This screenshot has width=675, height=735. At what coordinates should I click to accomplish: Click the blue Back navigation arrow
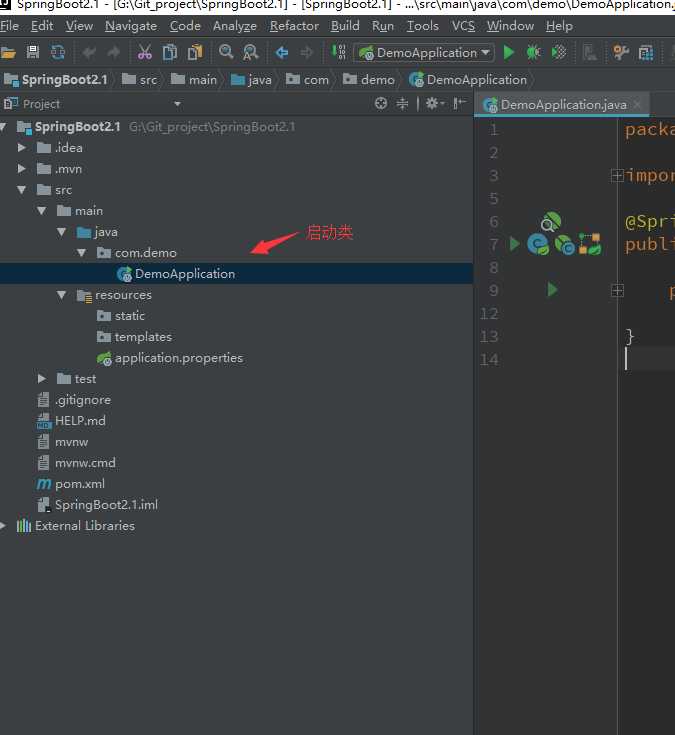[282, 52]
